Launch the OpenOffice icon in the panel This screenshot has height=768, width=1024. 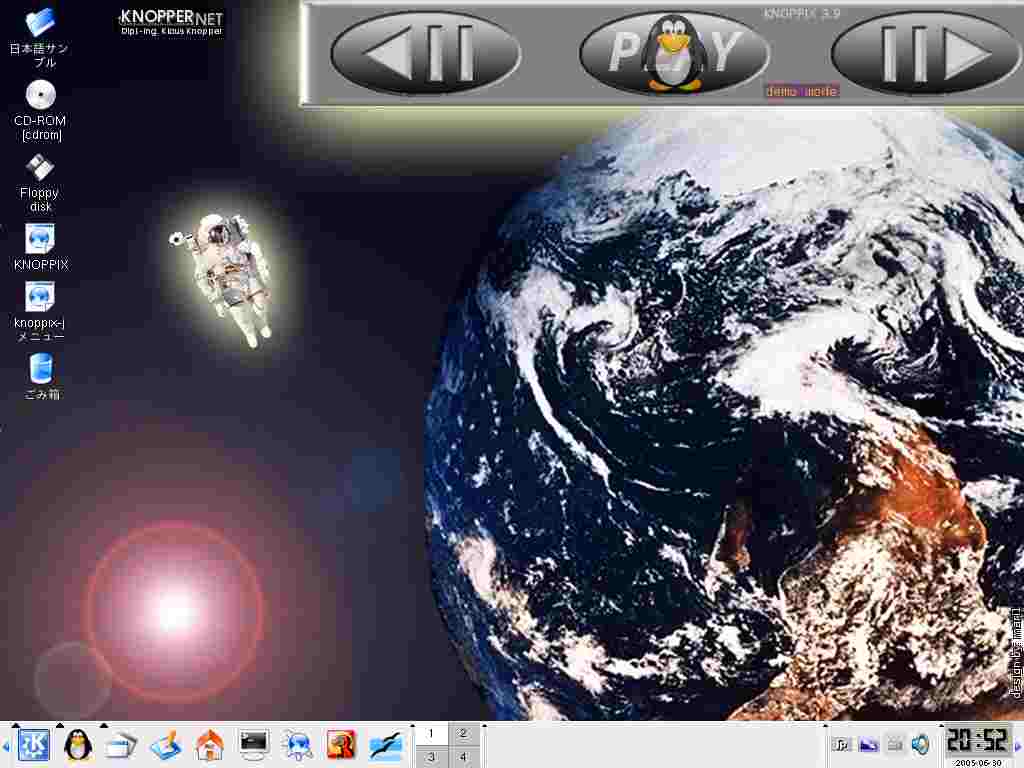click(386, 745)
